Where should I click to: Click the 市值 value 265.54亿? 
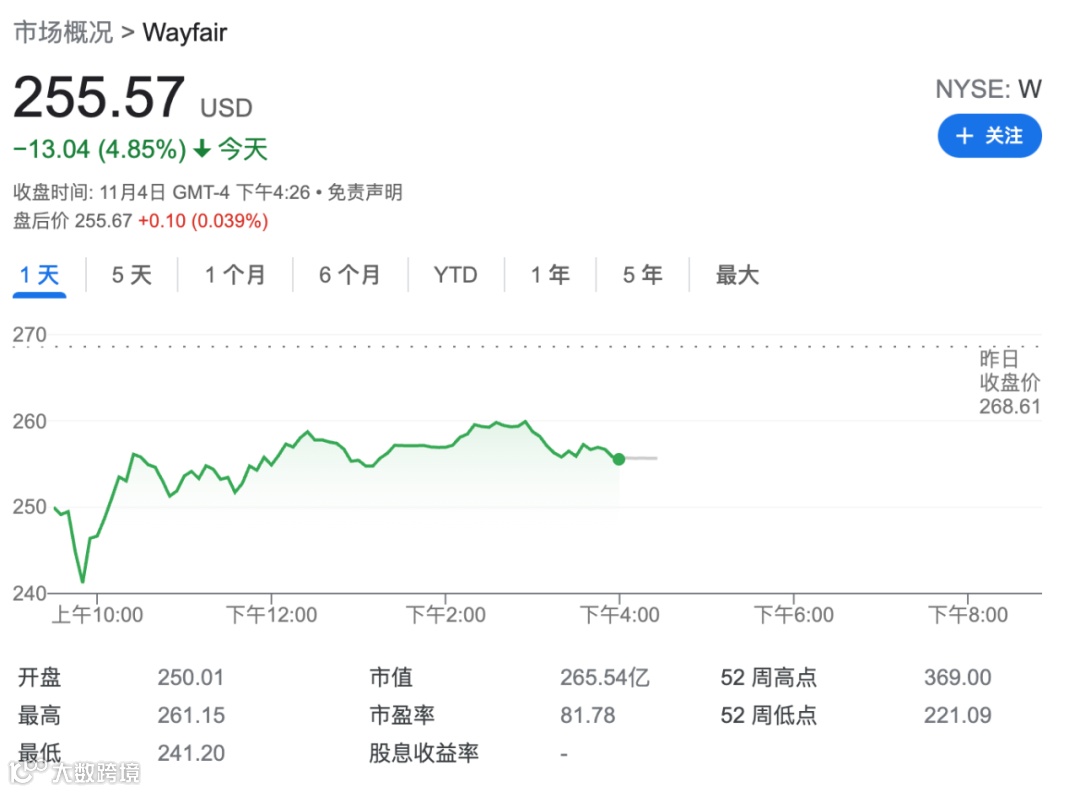605,678
